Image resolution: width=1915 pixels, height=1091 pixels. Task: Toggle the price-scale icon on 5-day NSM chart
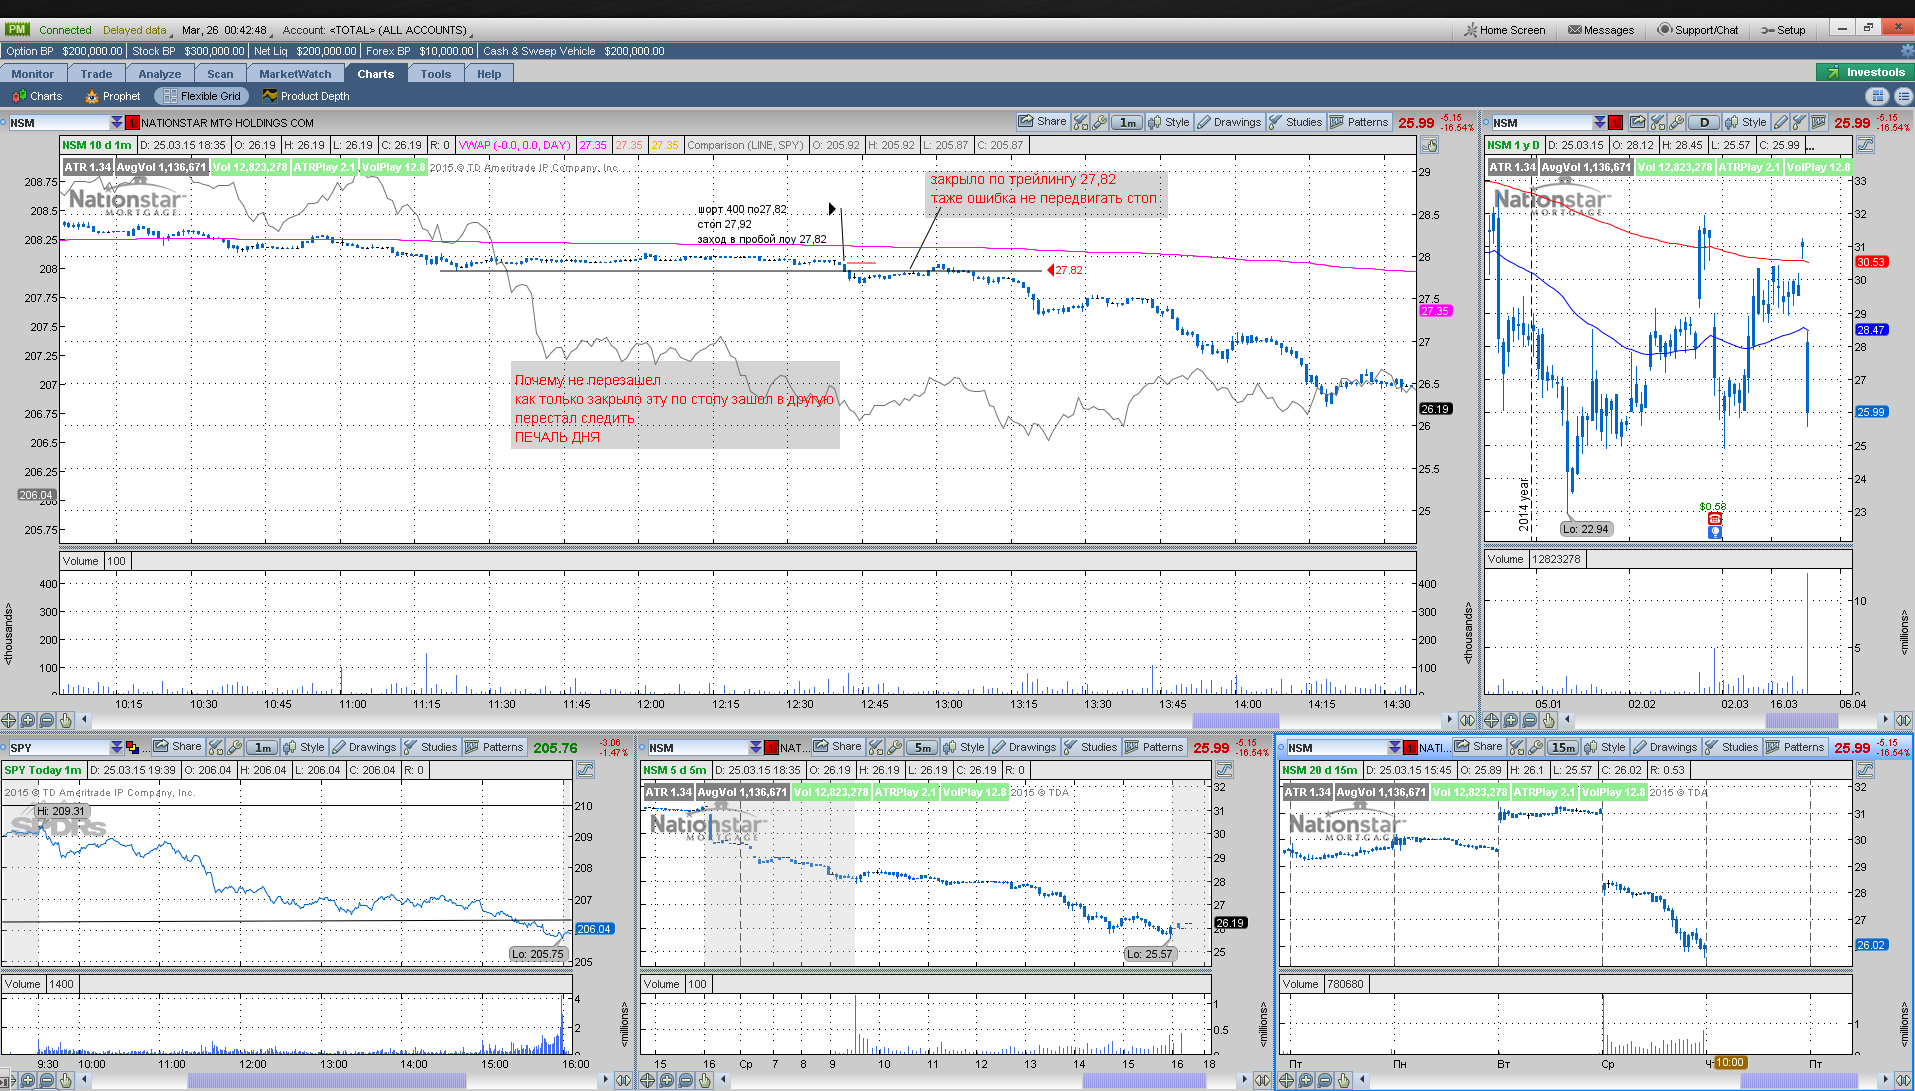tap(1224, 770)
